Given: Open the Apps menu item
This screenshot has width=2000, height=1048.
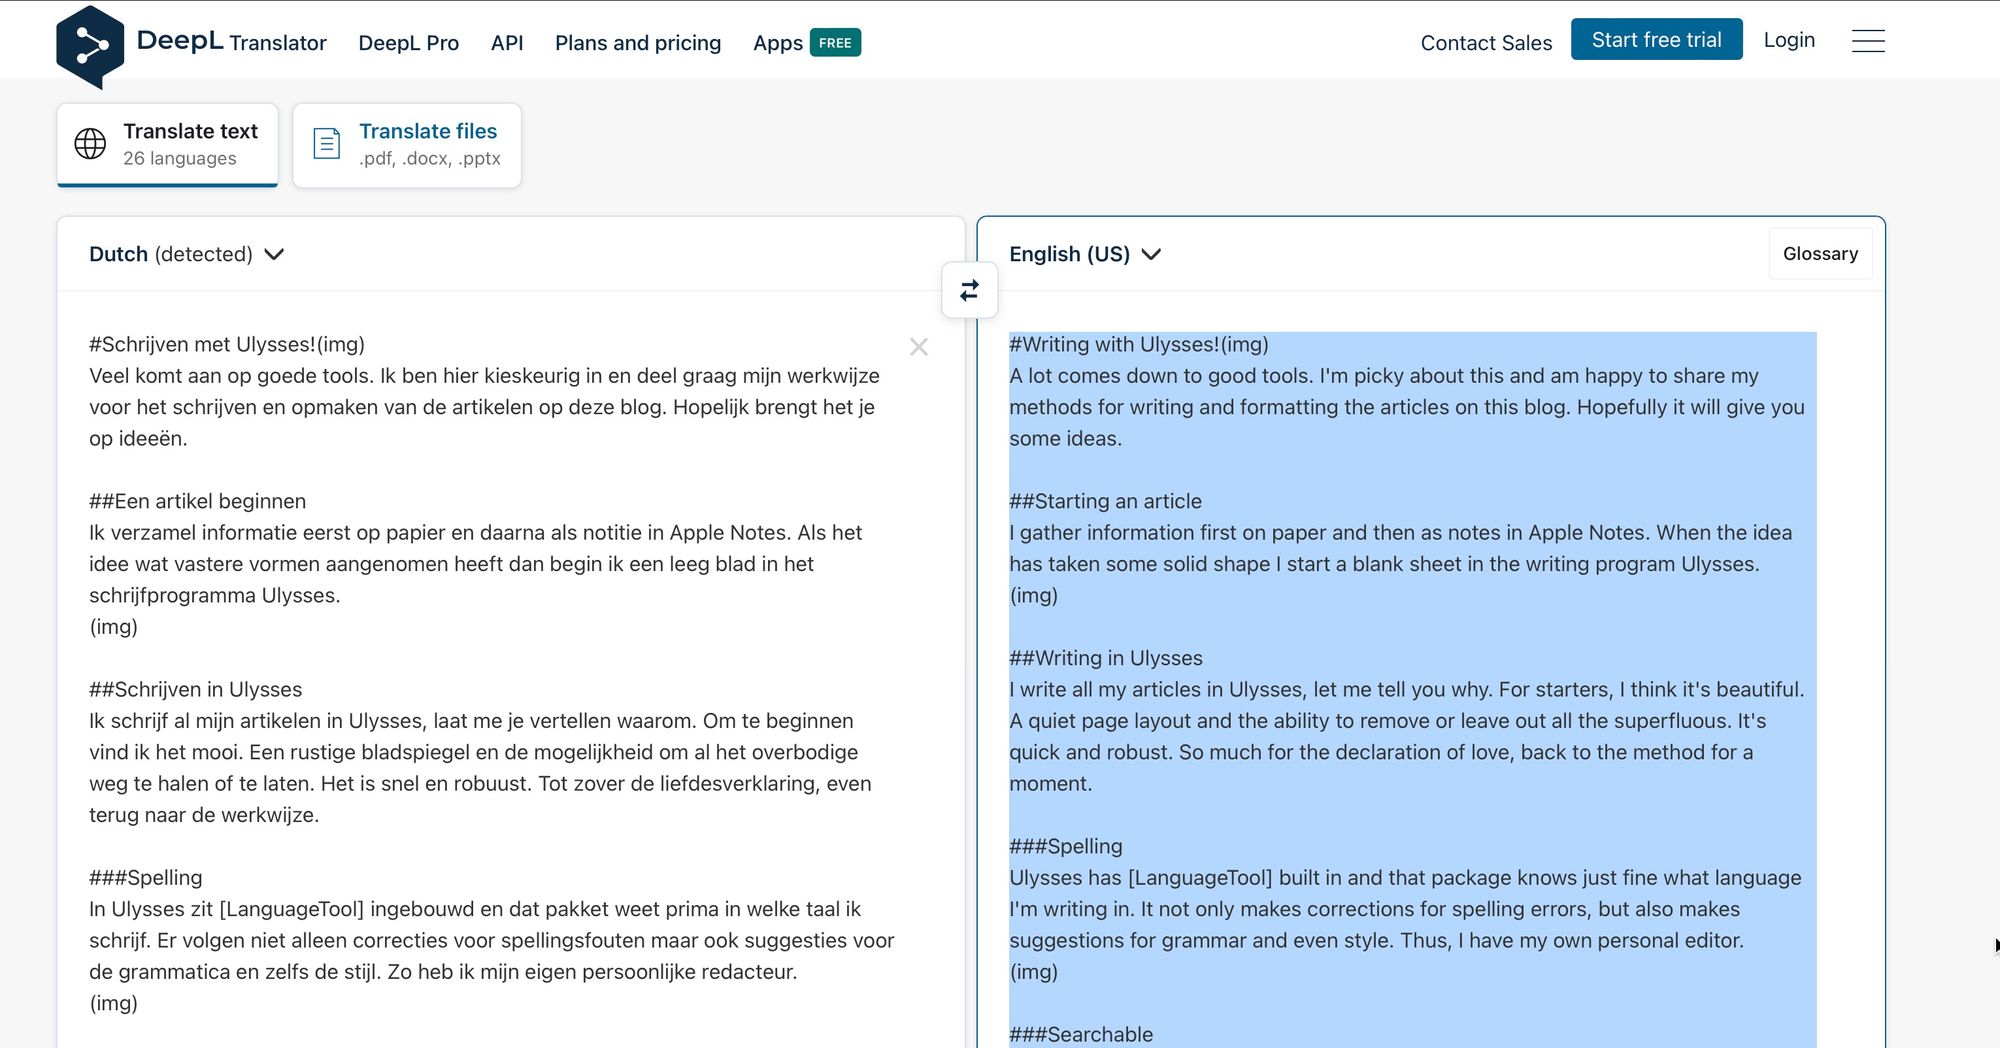Looking at the screenshot, I should (x=779, y=42).
